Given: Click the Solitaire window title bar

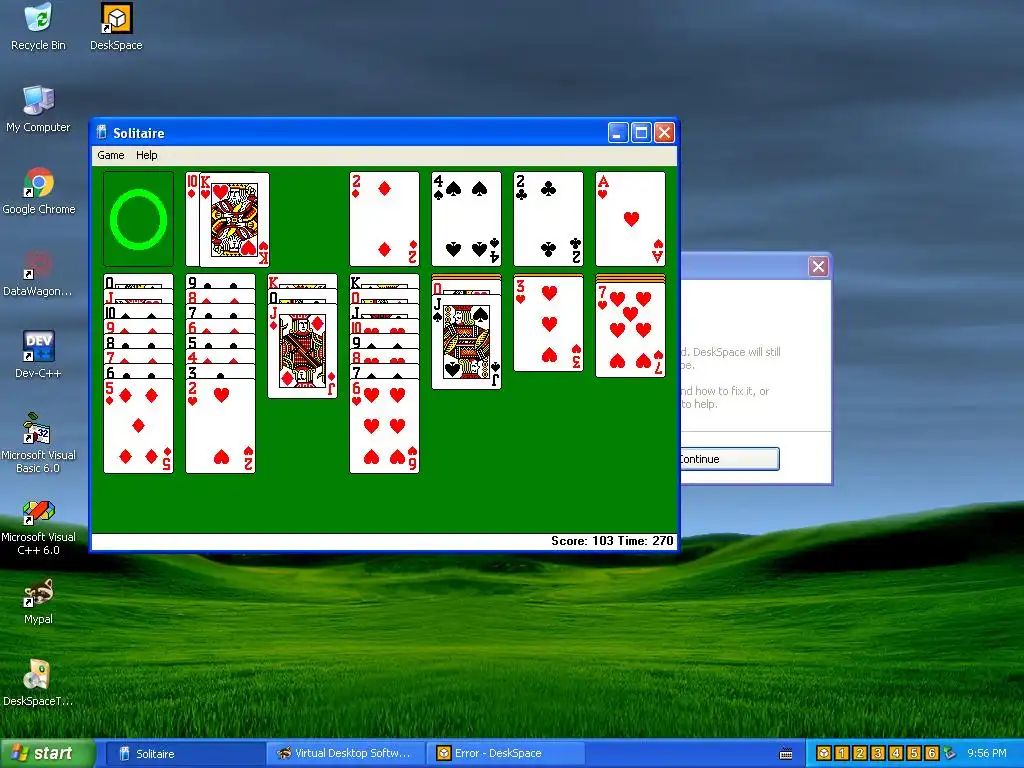Looking at the screenshot, I should 384,133.
